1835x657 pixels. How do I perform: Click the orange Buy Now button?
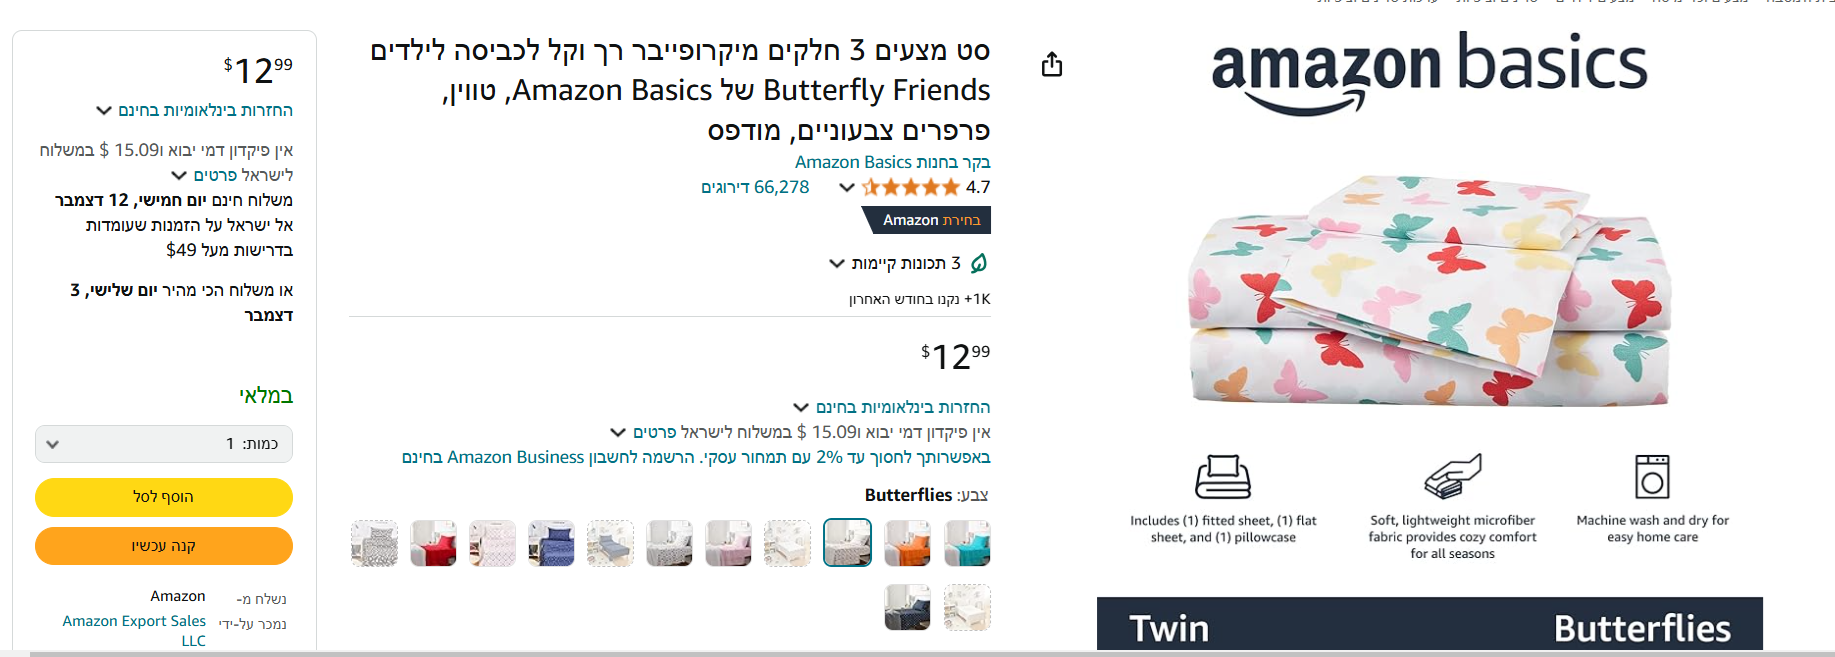164,546
